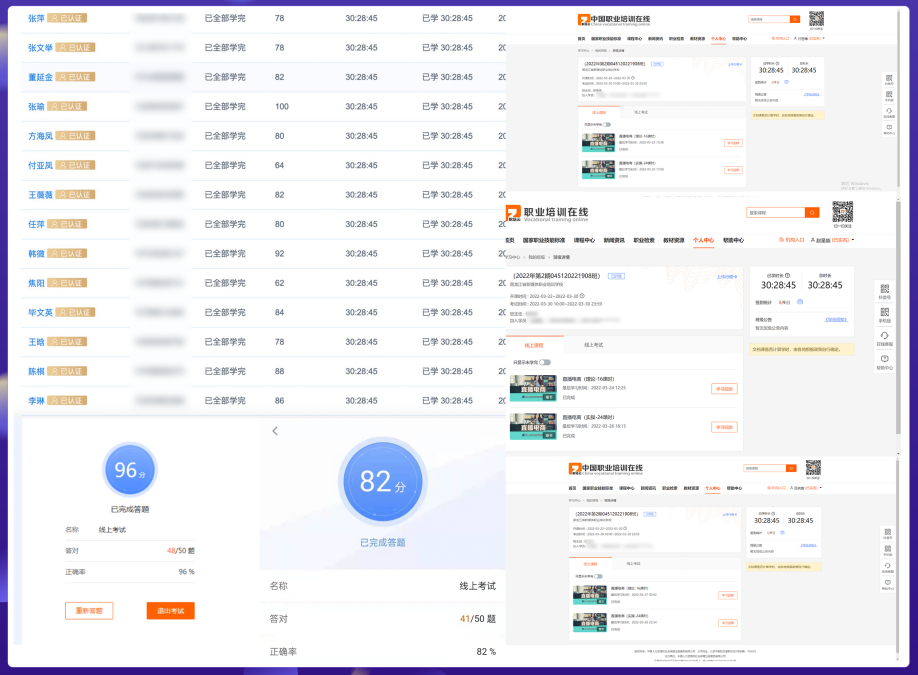Open 课程中心 menu in middle panel navigation

[x=583, y=240]
